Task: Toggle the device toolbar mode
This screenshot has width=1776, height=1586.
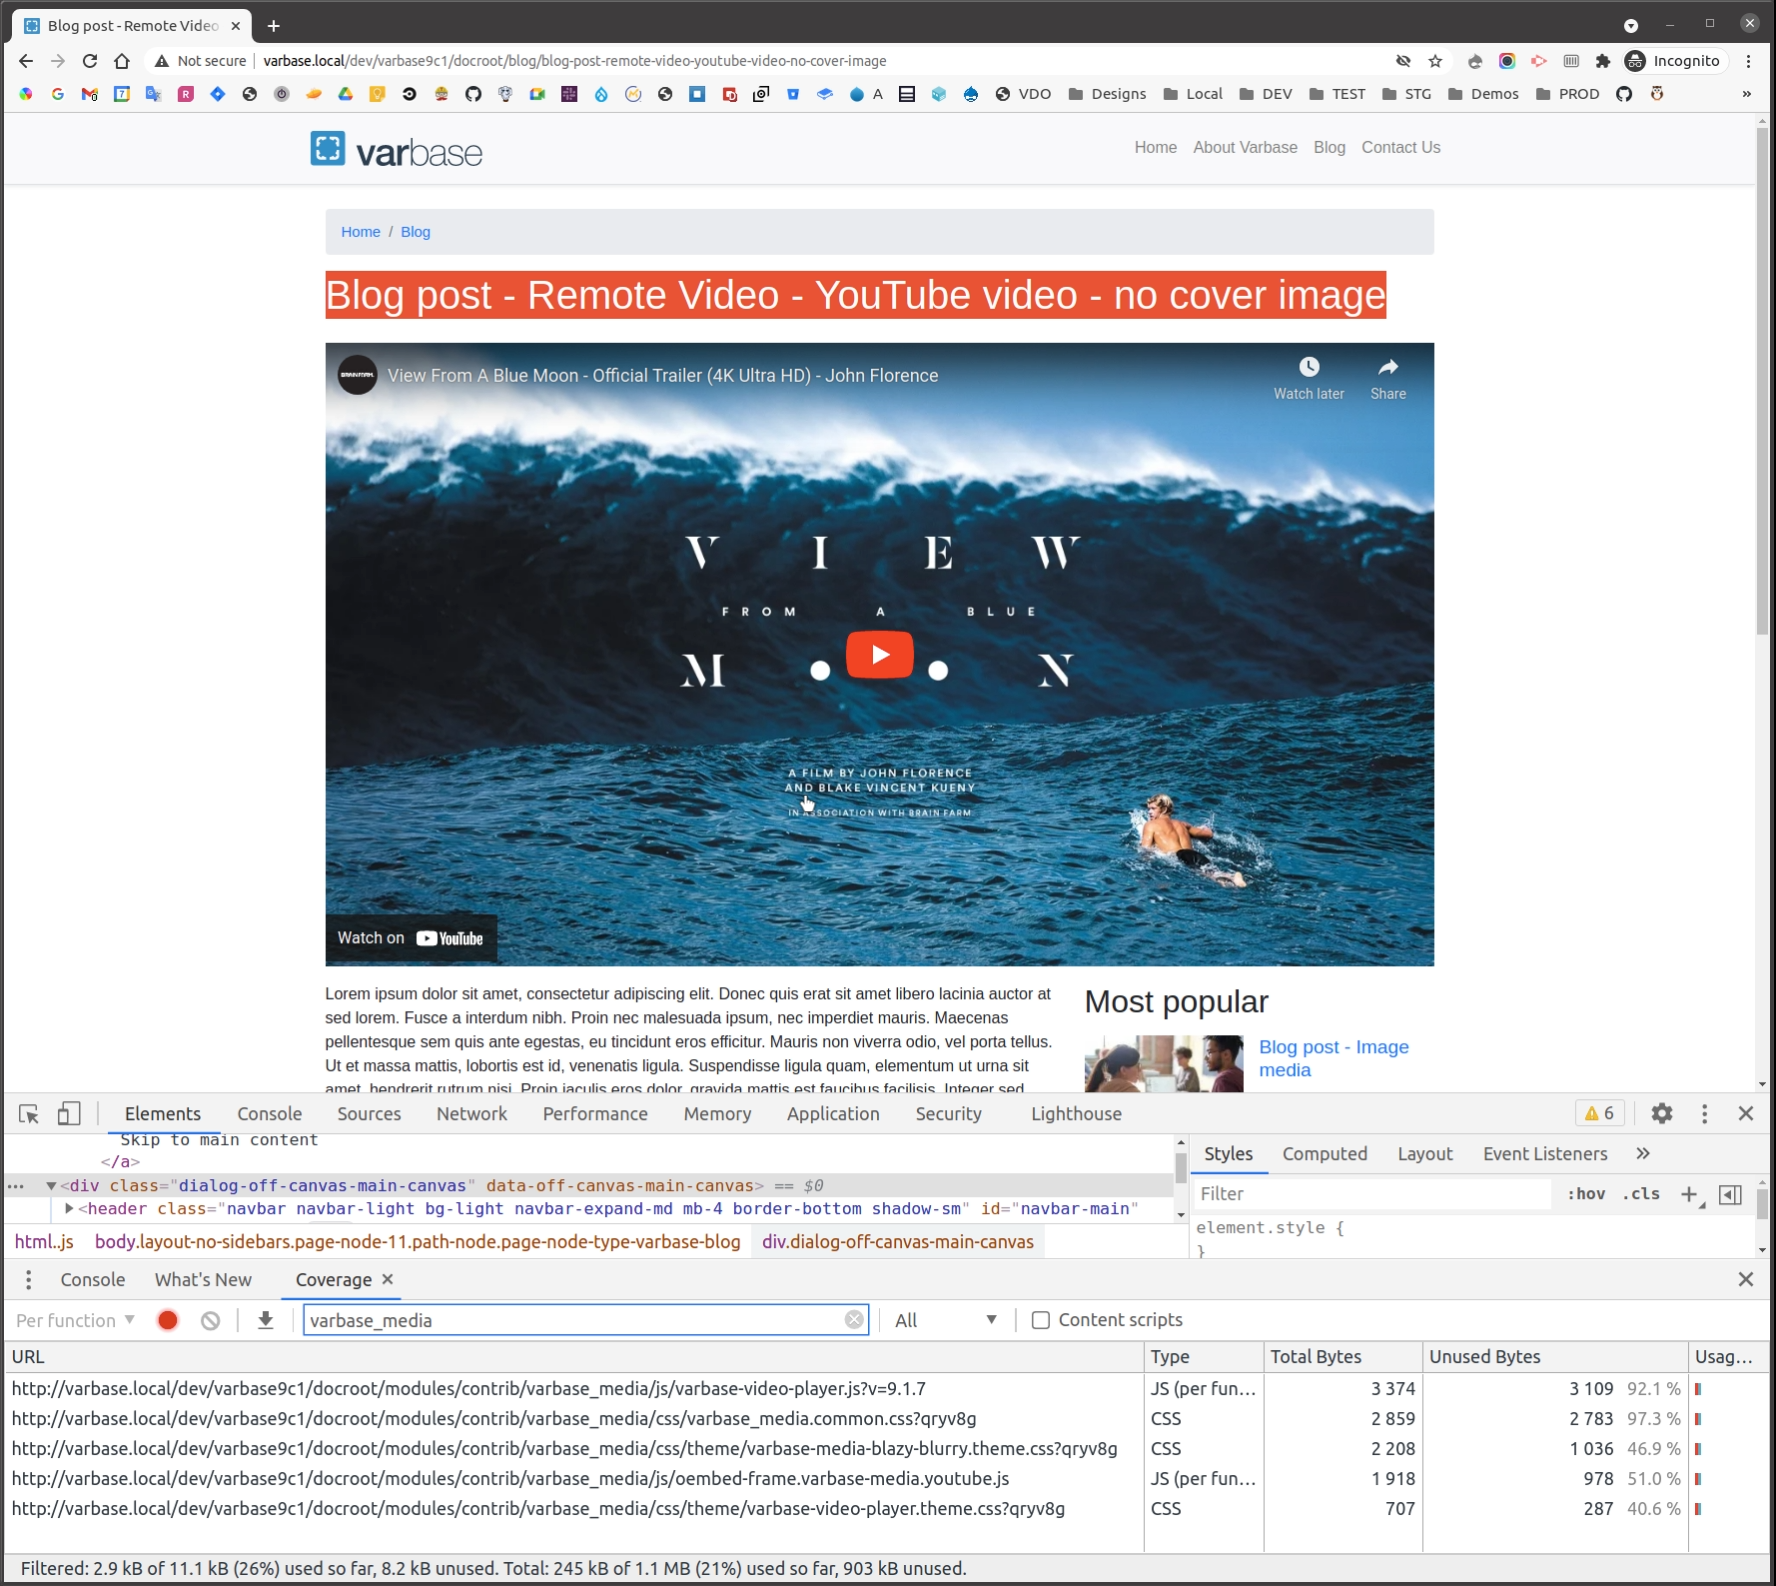Action: pyautogui.click(x=69, y=1113)
